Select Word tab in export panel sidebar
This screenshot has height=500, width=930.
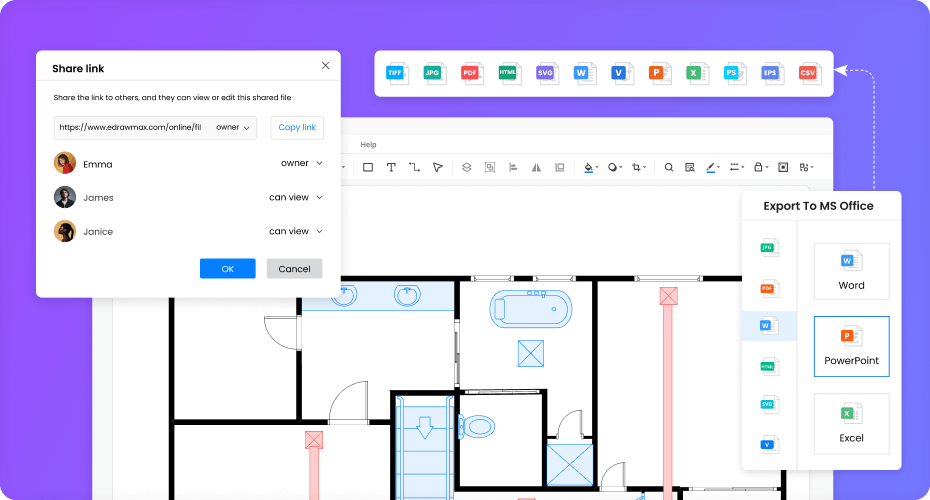tap(769, 326)
